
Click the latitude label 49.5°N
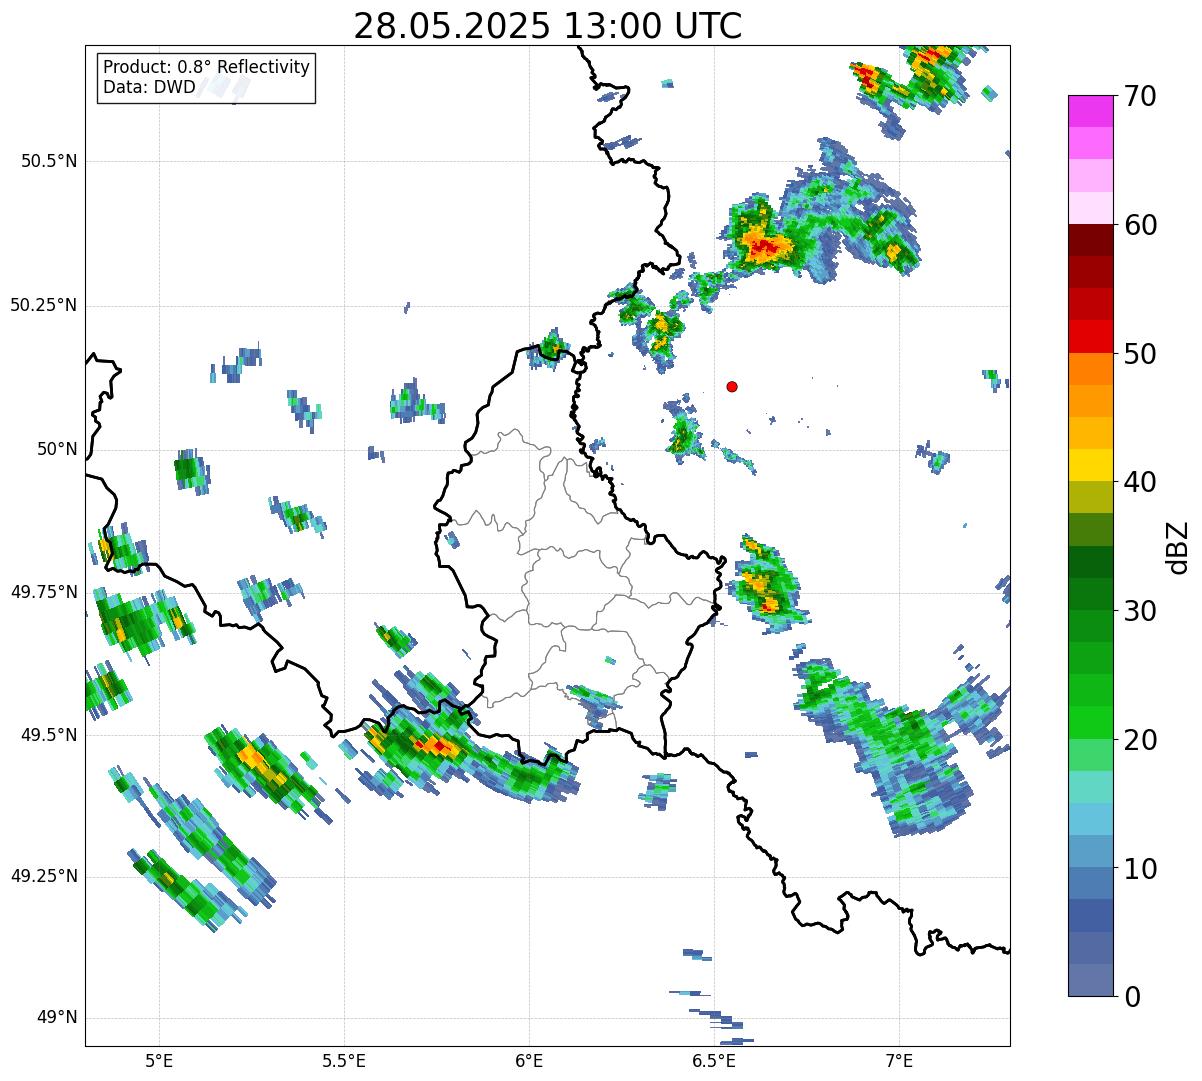click(49, 734)
